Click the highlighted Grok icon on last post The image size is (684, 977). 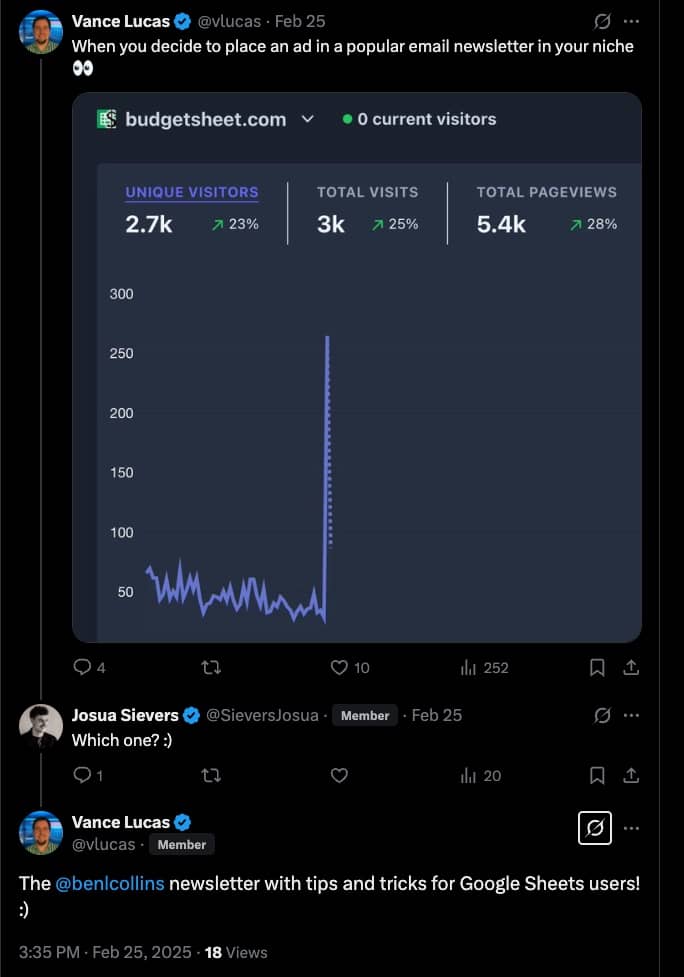[x=594, y=828]
